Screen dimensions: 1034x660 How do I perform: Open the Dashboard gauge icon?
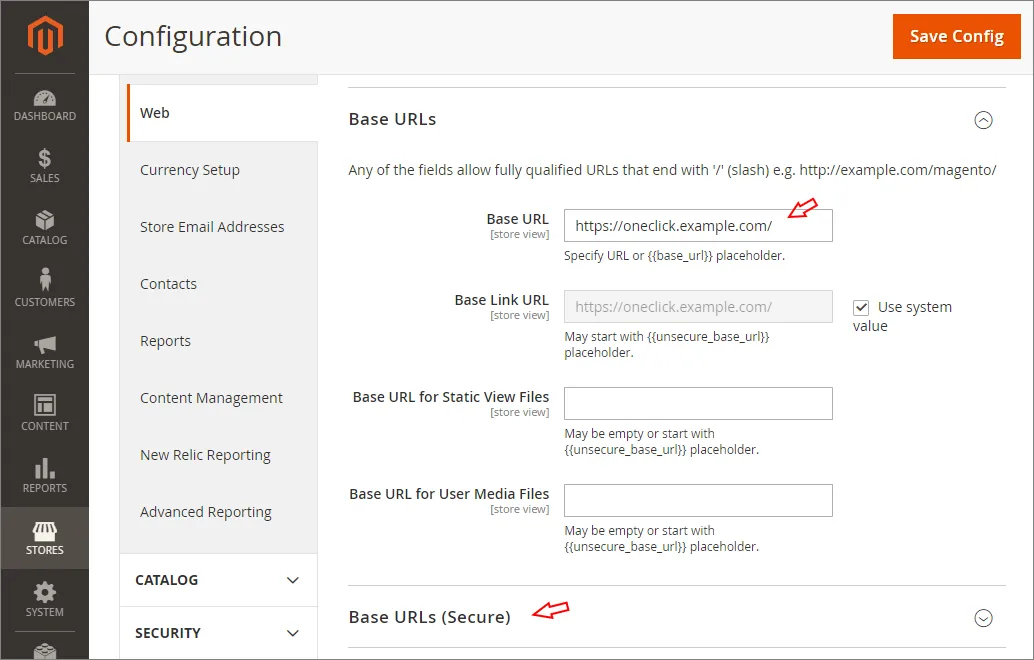click(x=45, y=98)
